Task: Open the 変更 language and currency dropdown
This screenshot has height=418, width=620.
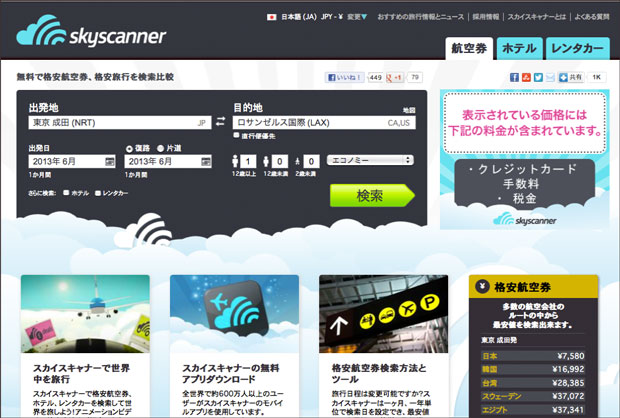Action: pos(357,17)
